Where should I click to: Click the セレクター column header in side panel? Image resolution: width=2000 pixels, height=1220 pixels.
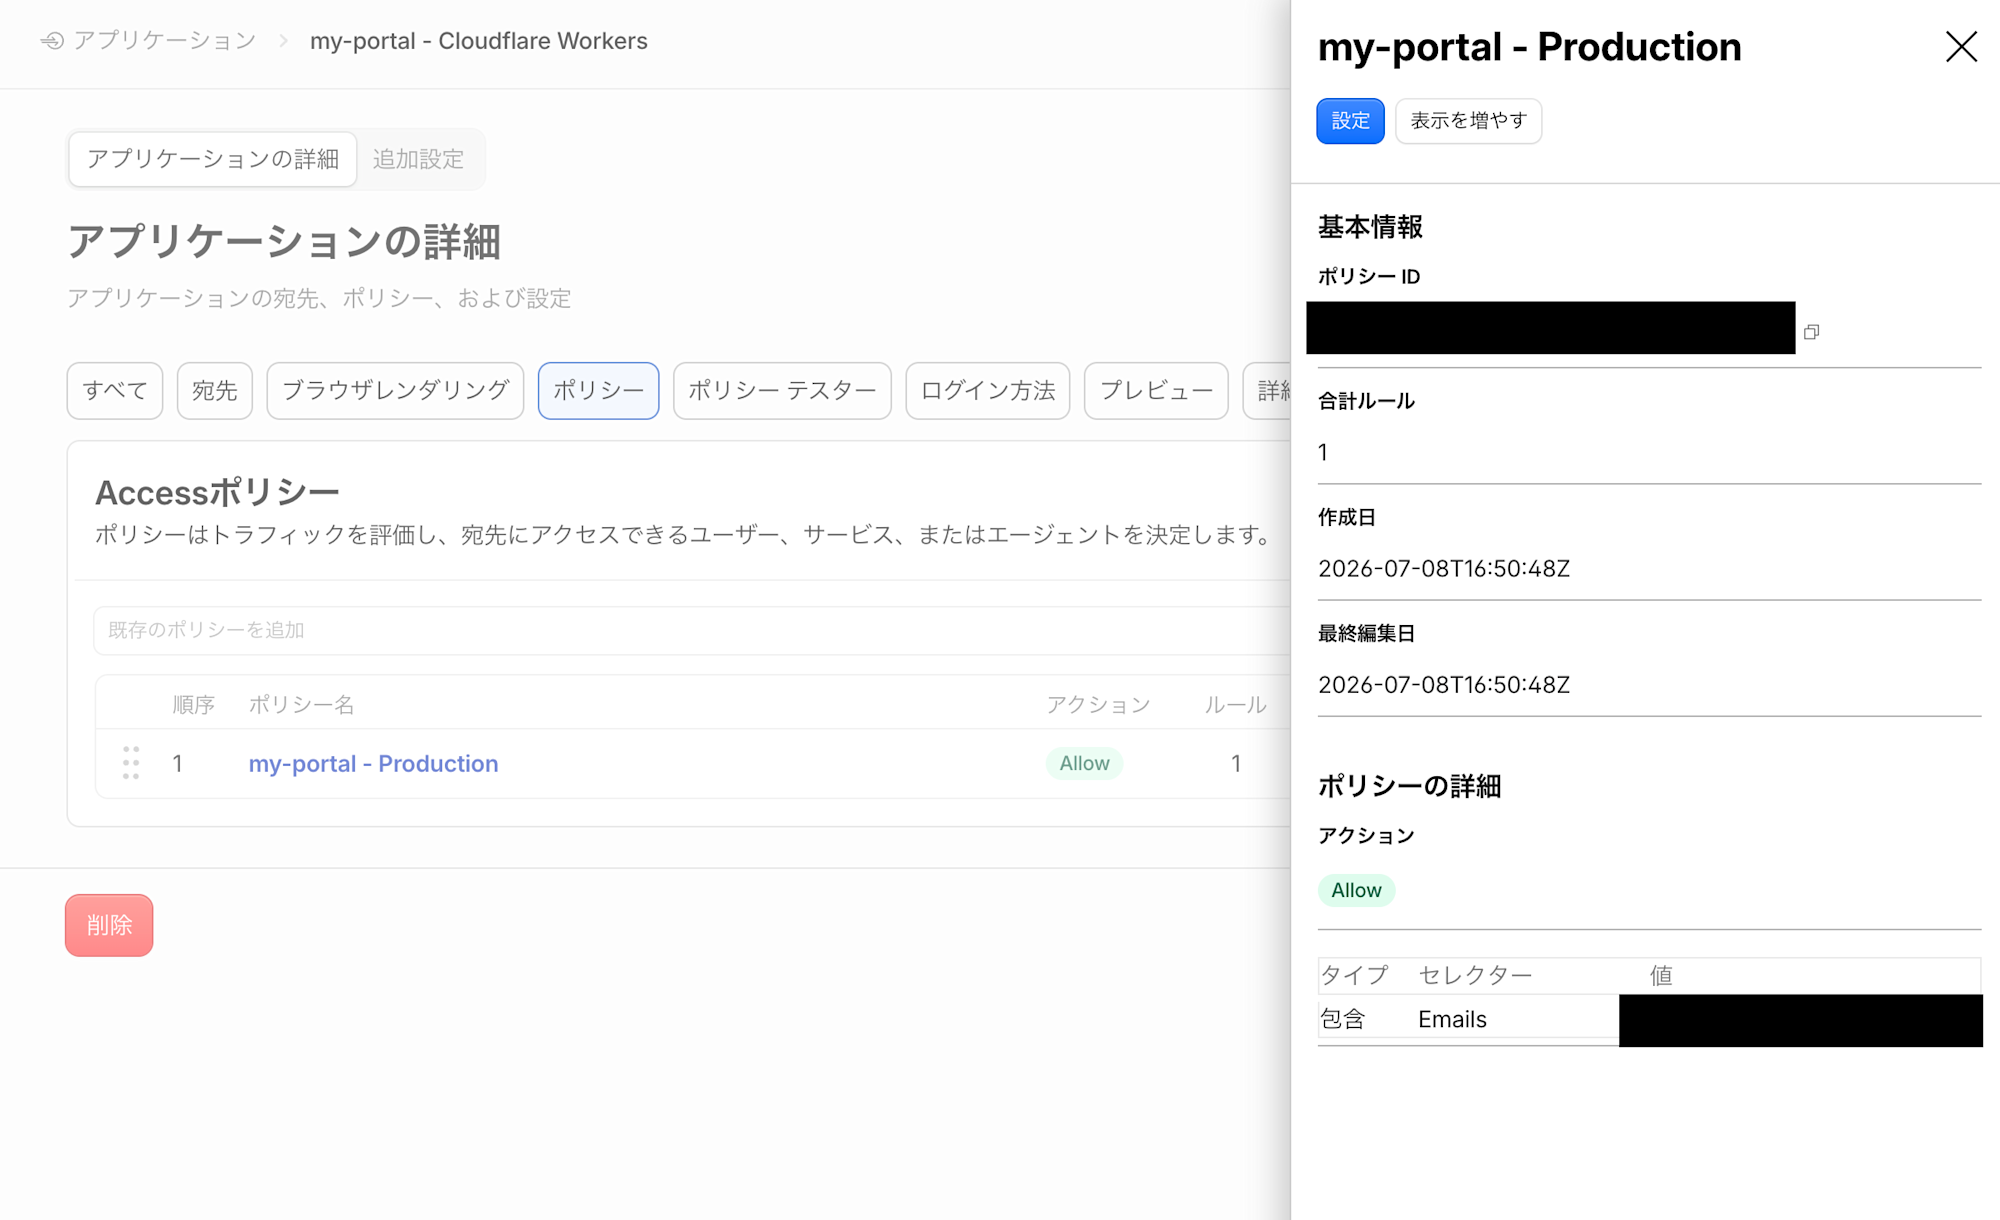[1475, 975]
